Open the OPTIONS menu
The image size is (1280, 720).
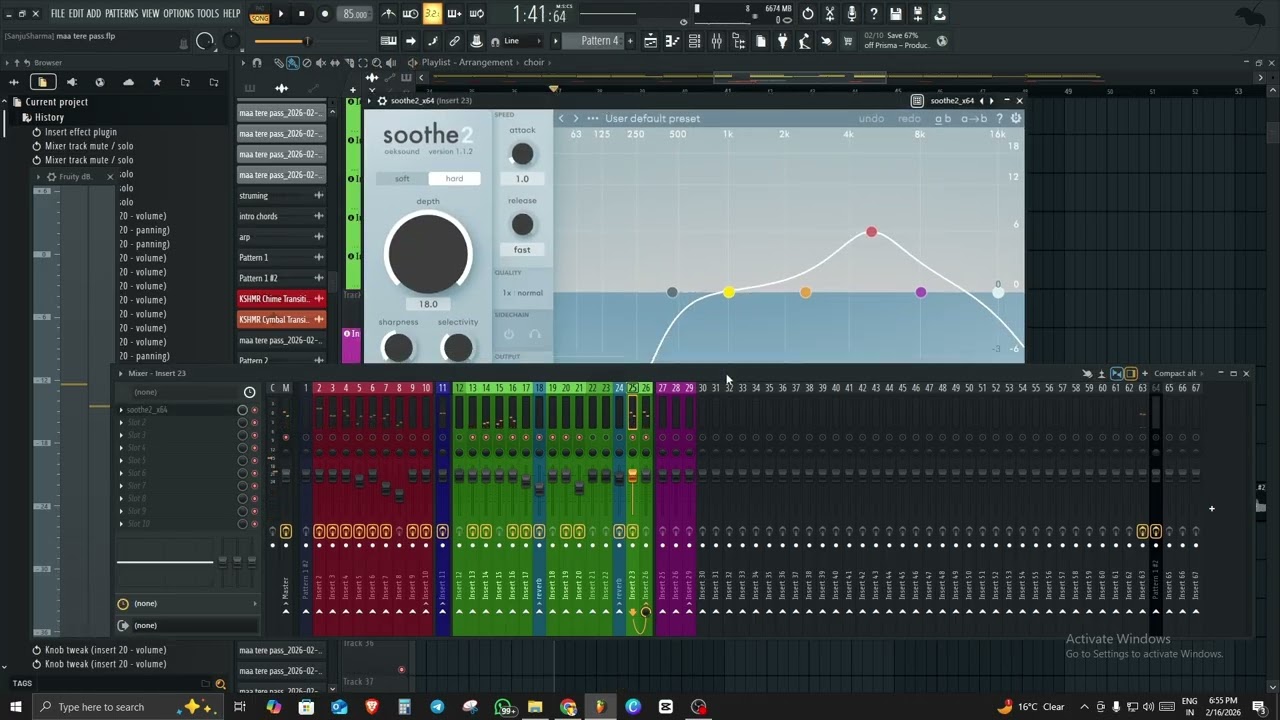tap(178, 14)
